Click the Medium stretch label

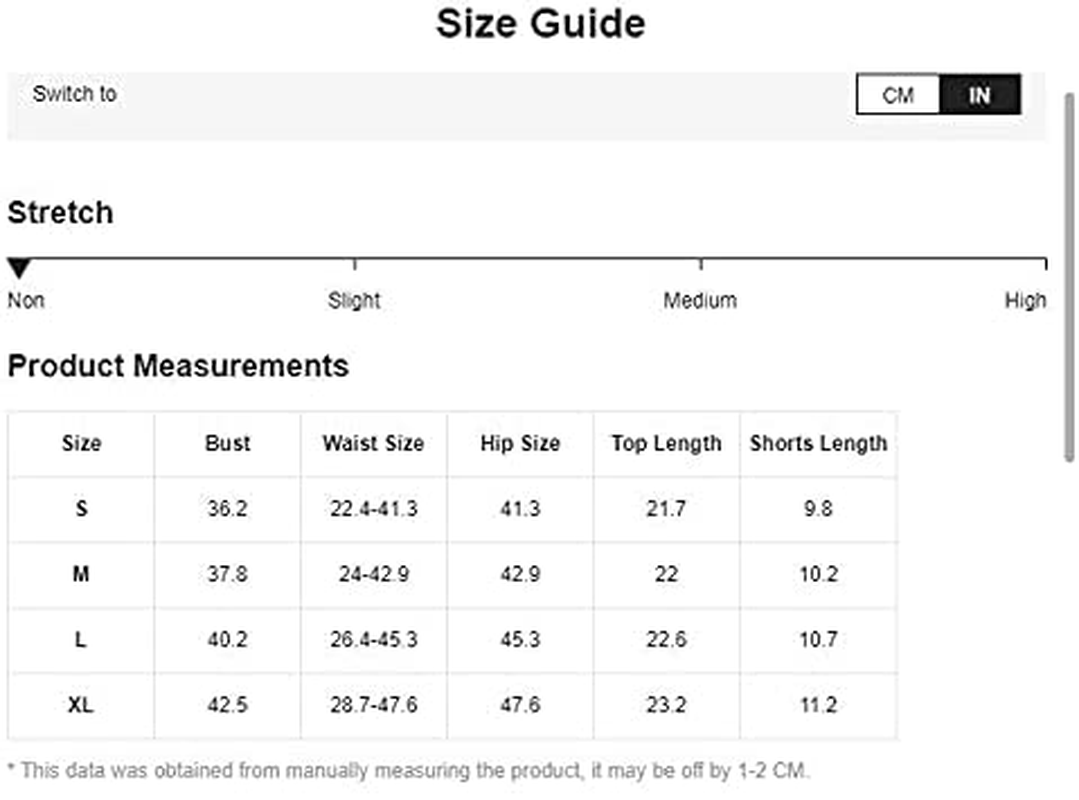(x=700, y=301)
